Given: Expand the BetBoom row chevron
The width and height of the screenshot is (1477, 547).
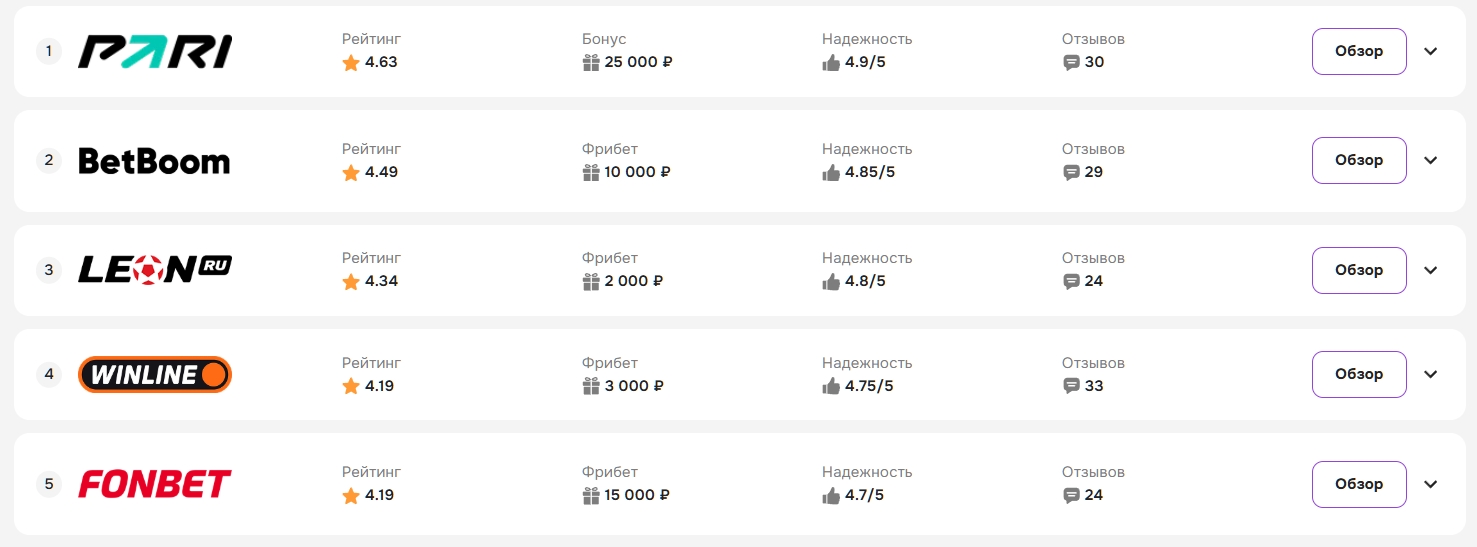Looking at the screenshot, I should (x=1431, y=161).
